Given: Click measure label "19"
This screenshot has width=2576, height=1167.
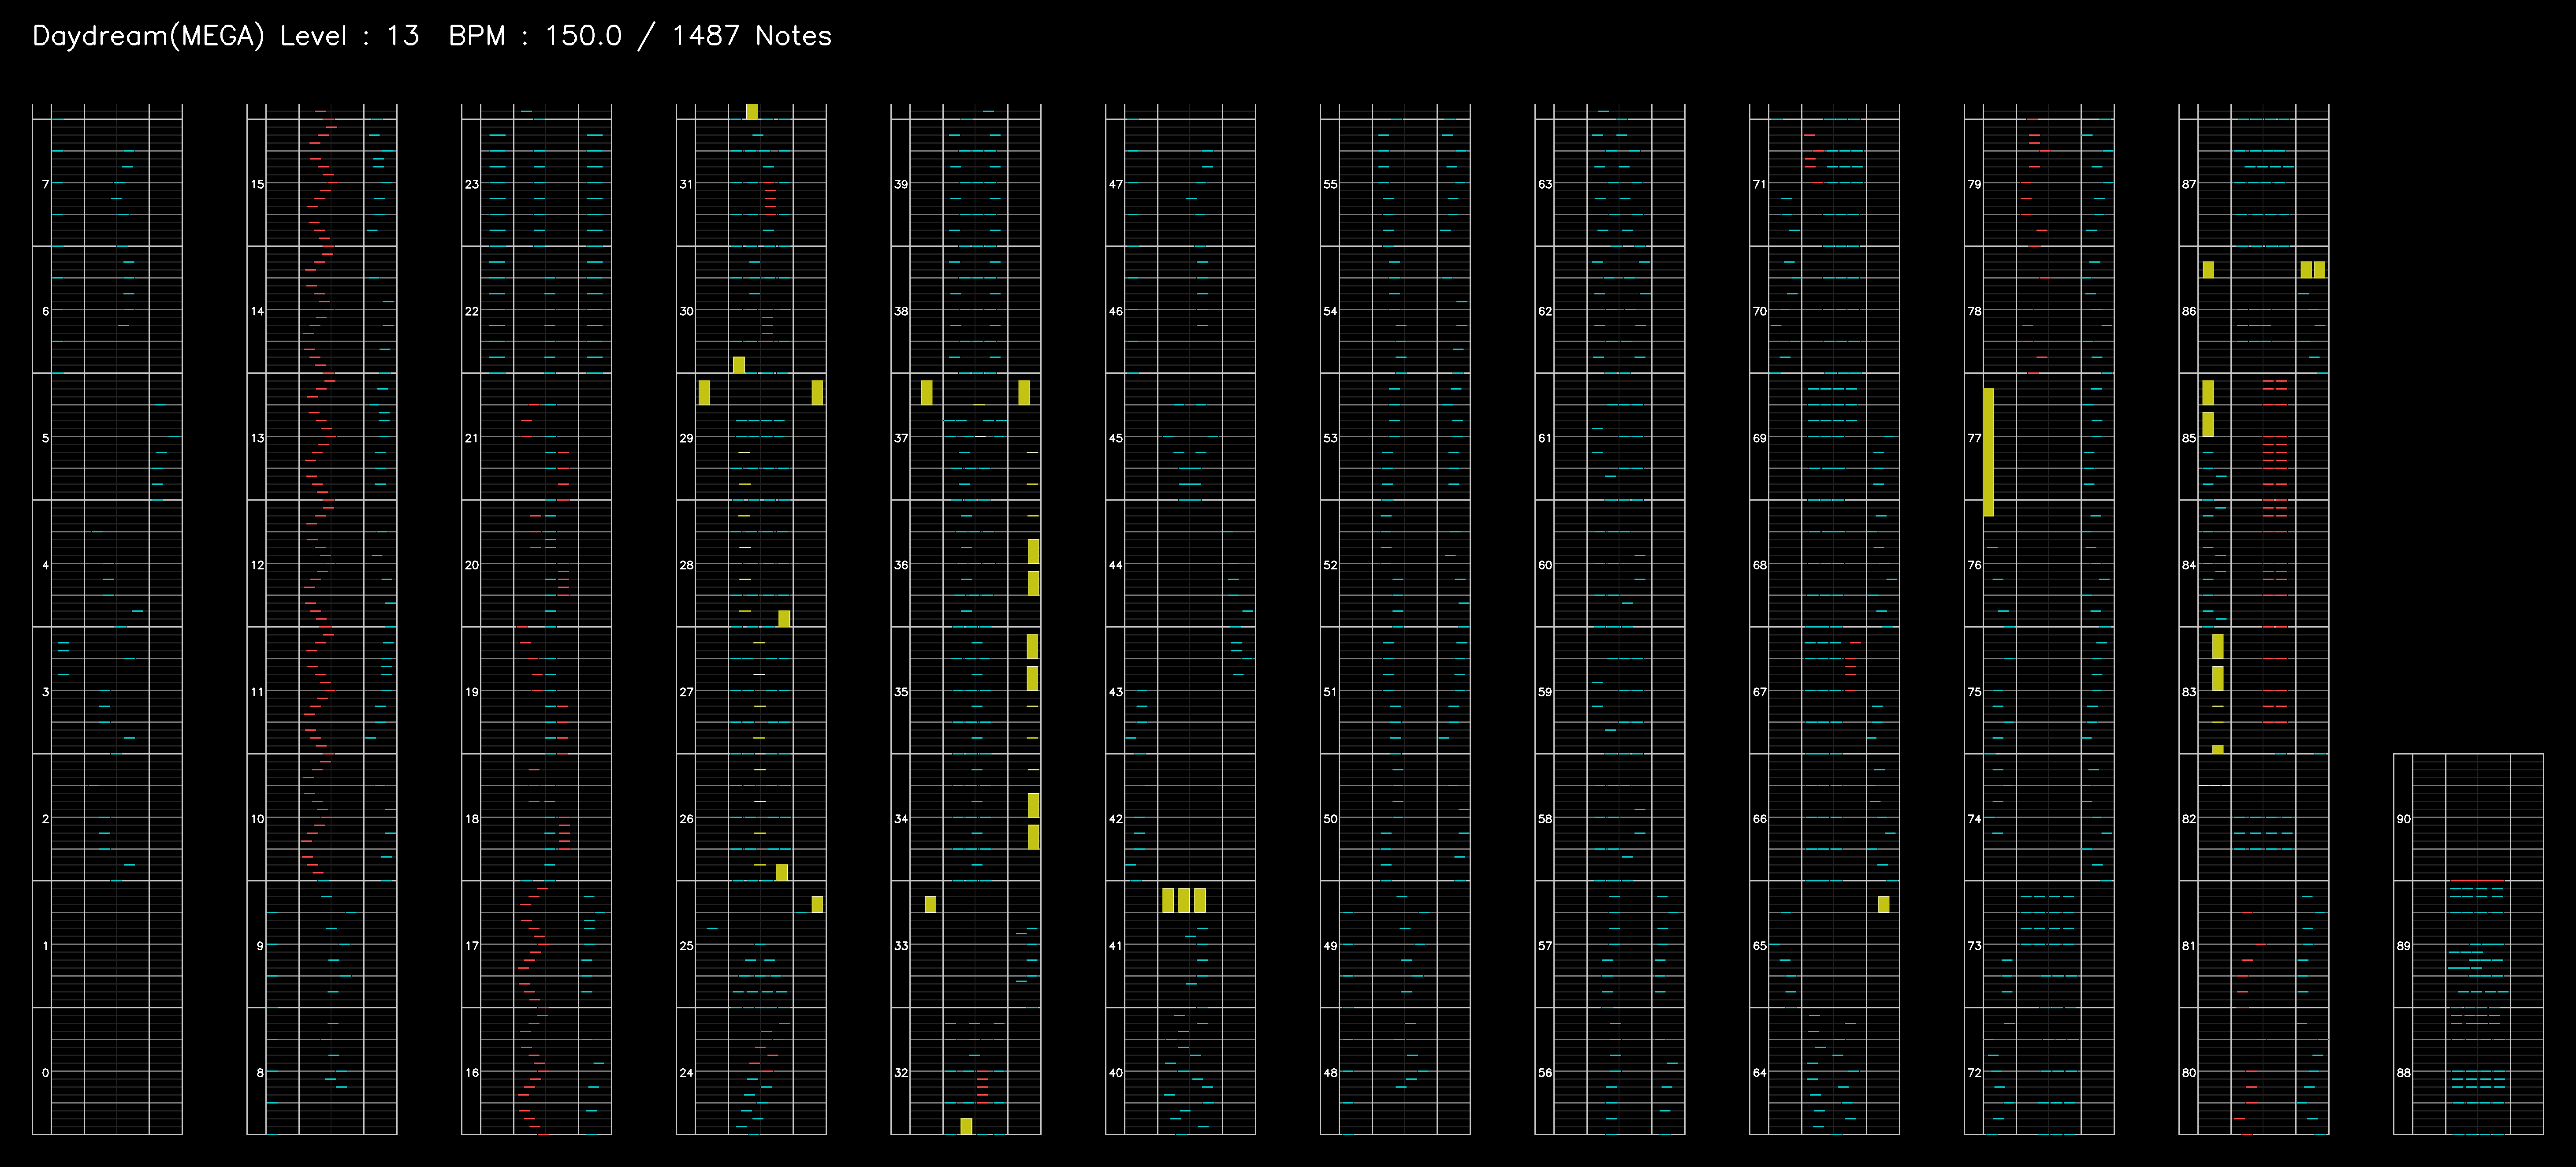Looking at the screenshot, I should 472,691.
